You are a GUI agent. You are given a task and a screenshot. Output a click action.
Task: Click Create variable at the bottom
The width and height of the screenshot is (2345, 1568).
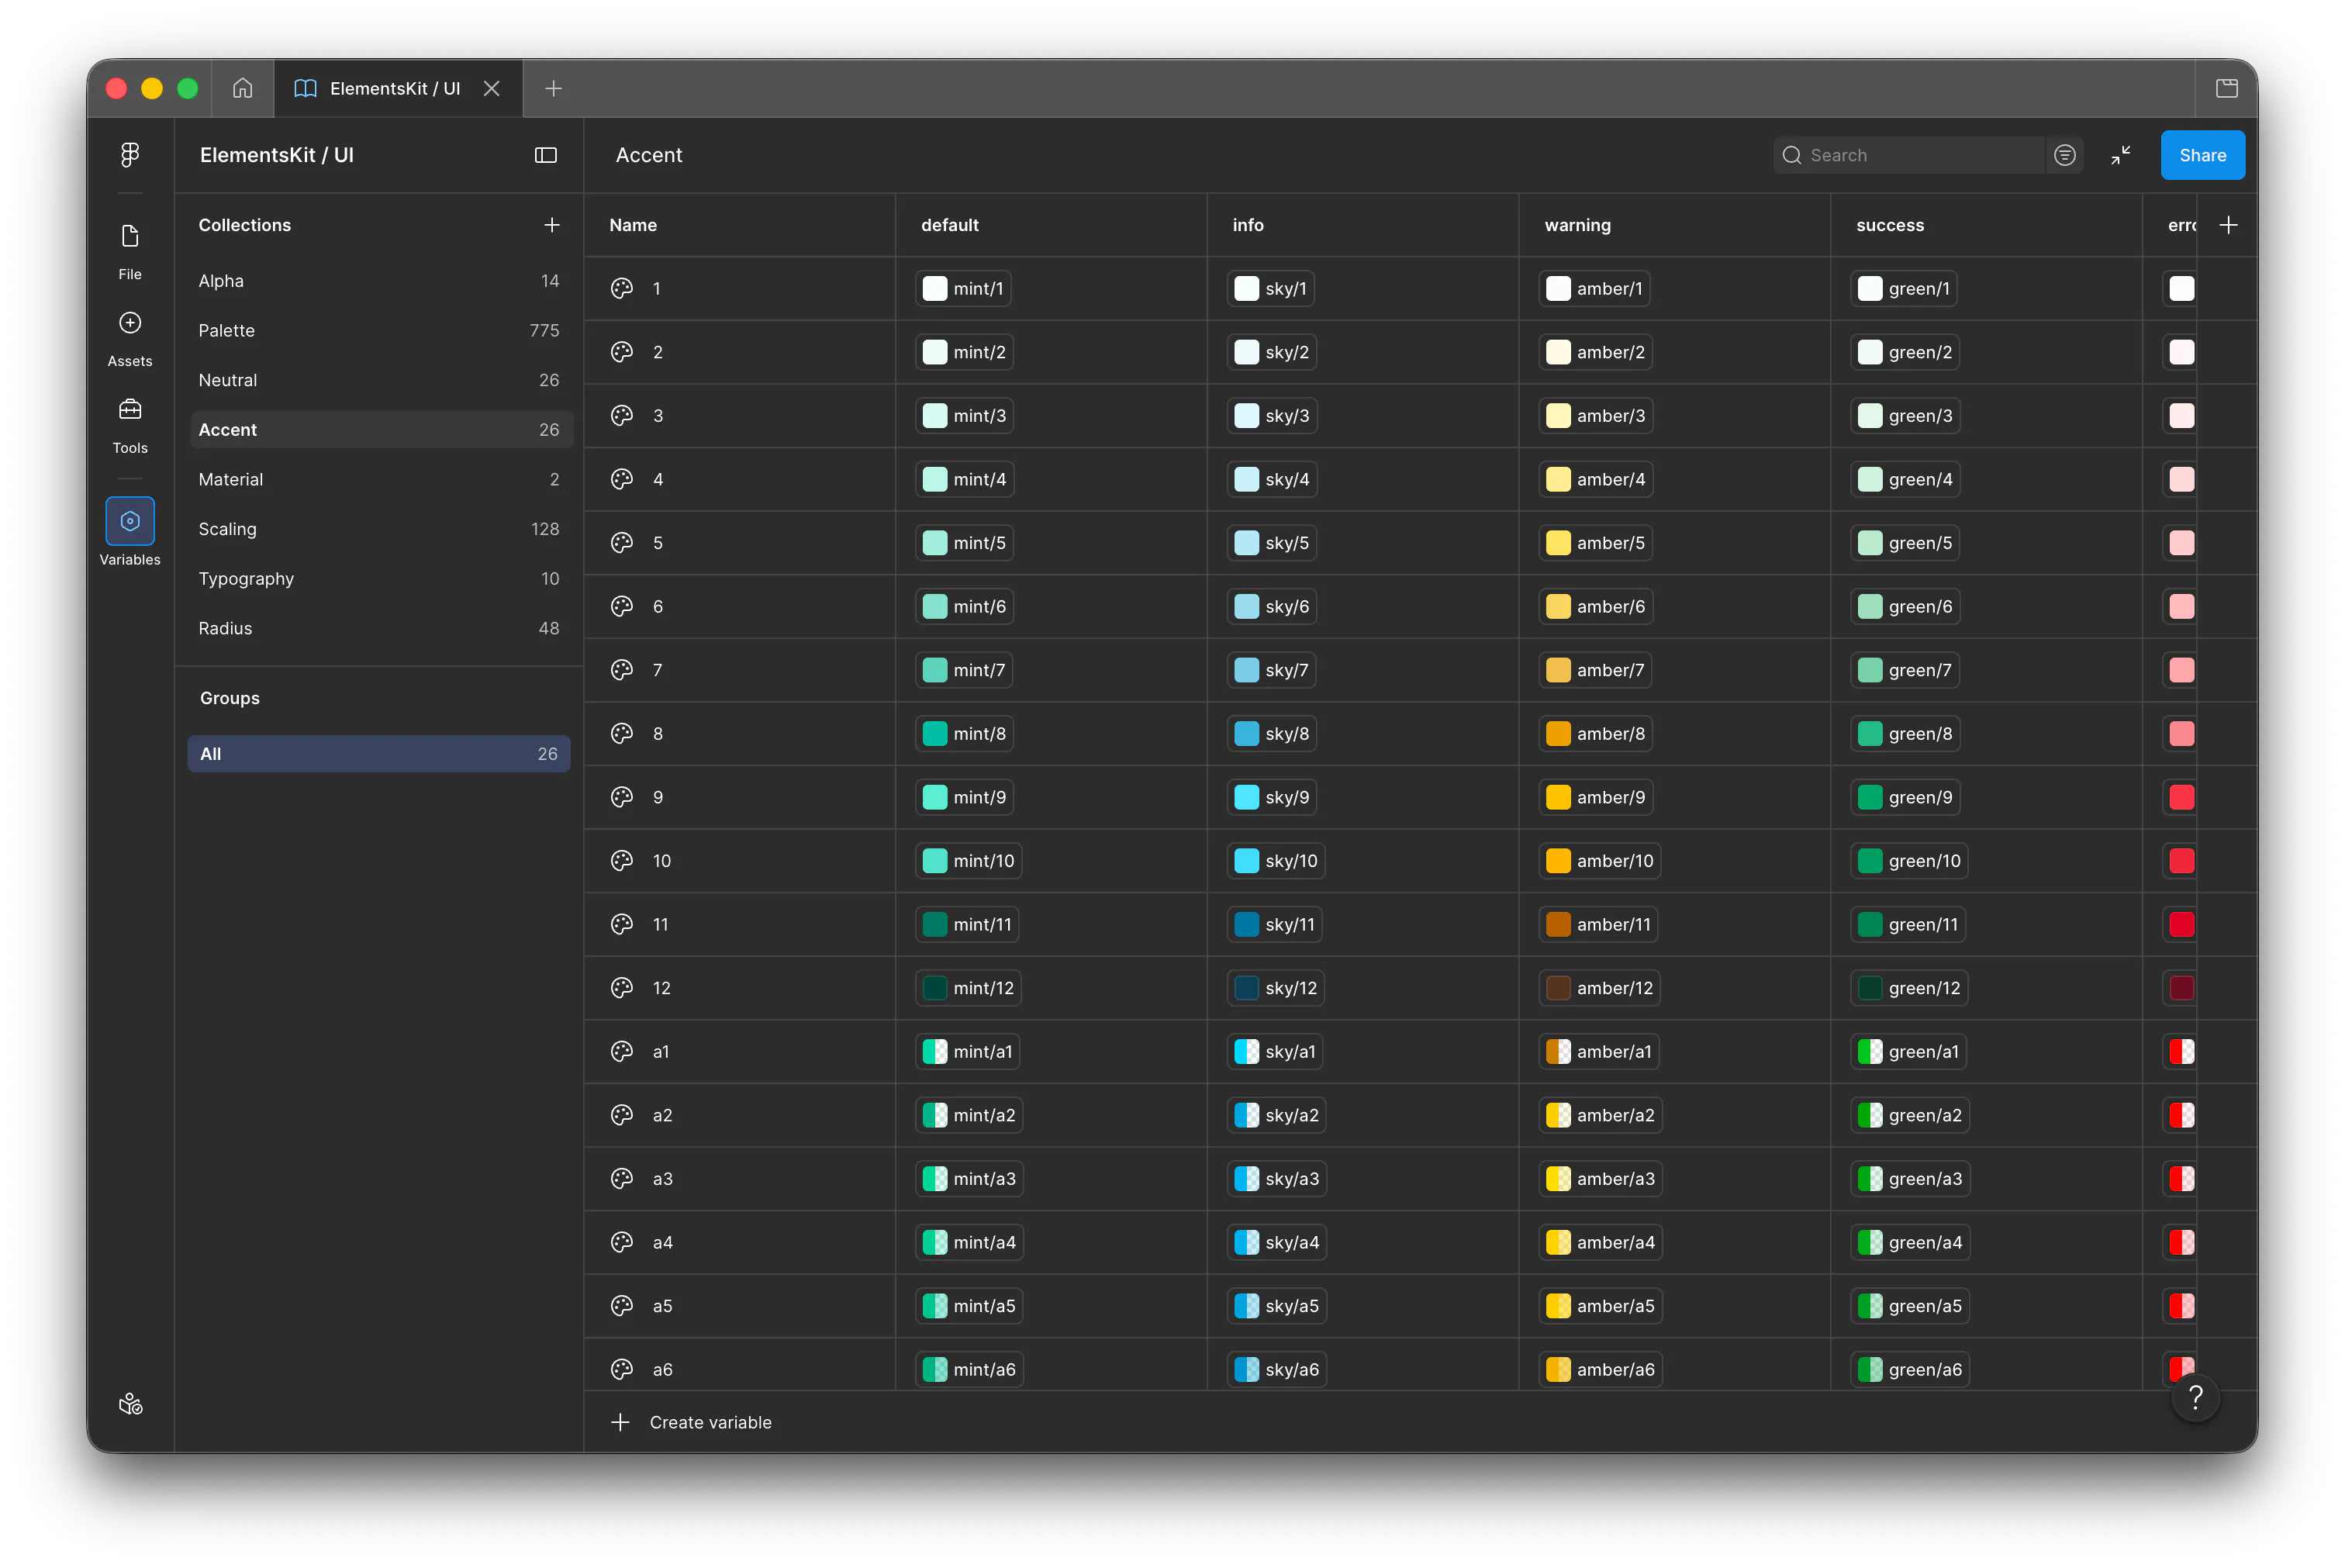[710, 1422]
